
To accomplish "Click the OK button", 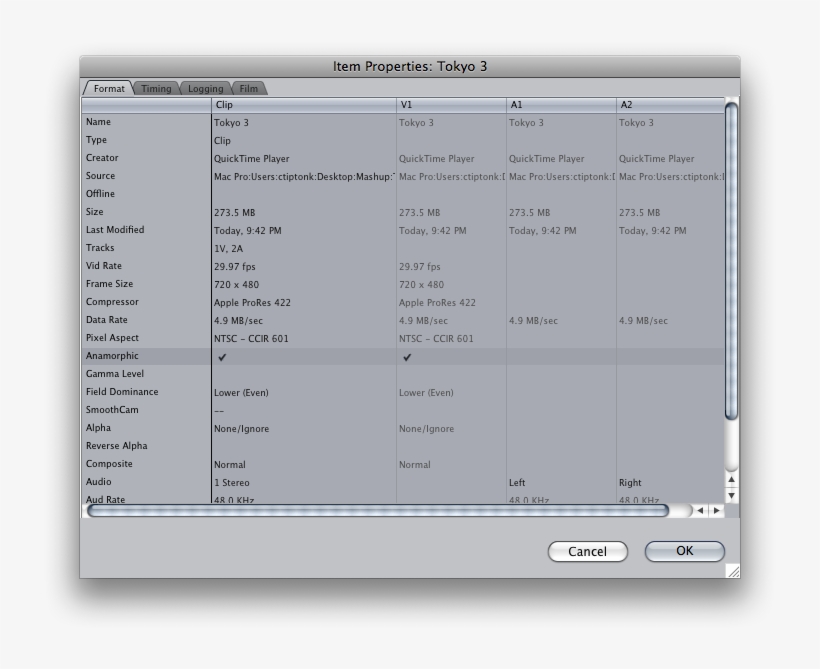I will click(684, 551).
